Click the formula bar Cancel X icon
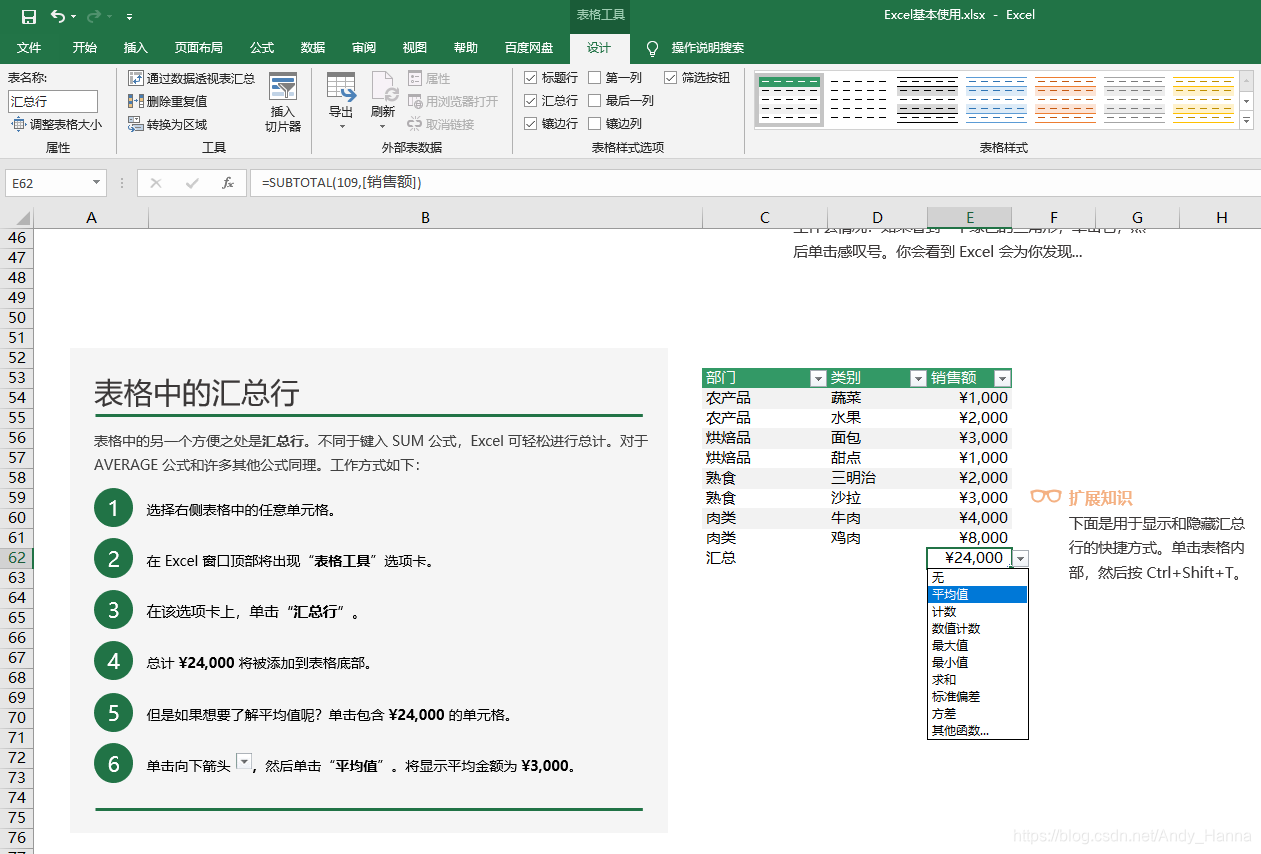 tap(156, 183)
